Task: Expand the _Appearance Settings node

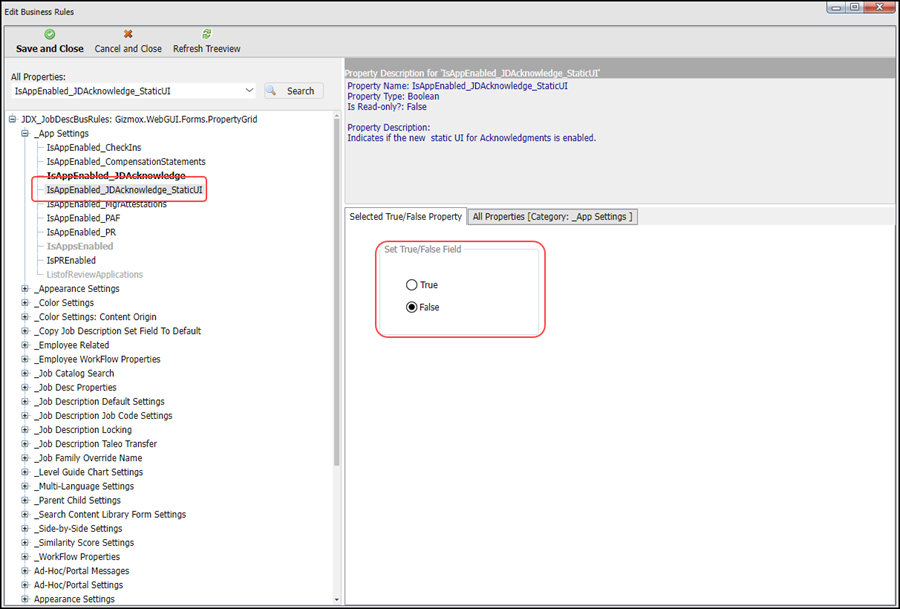Action: (x=25, y=289)
